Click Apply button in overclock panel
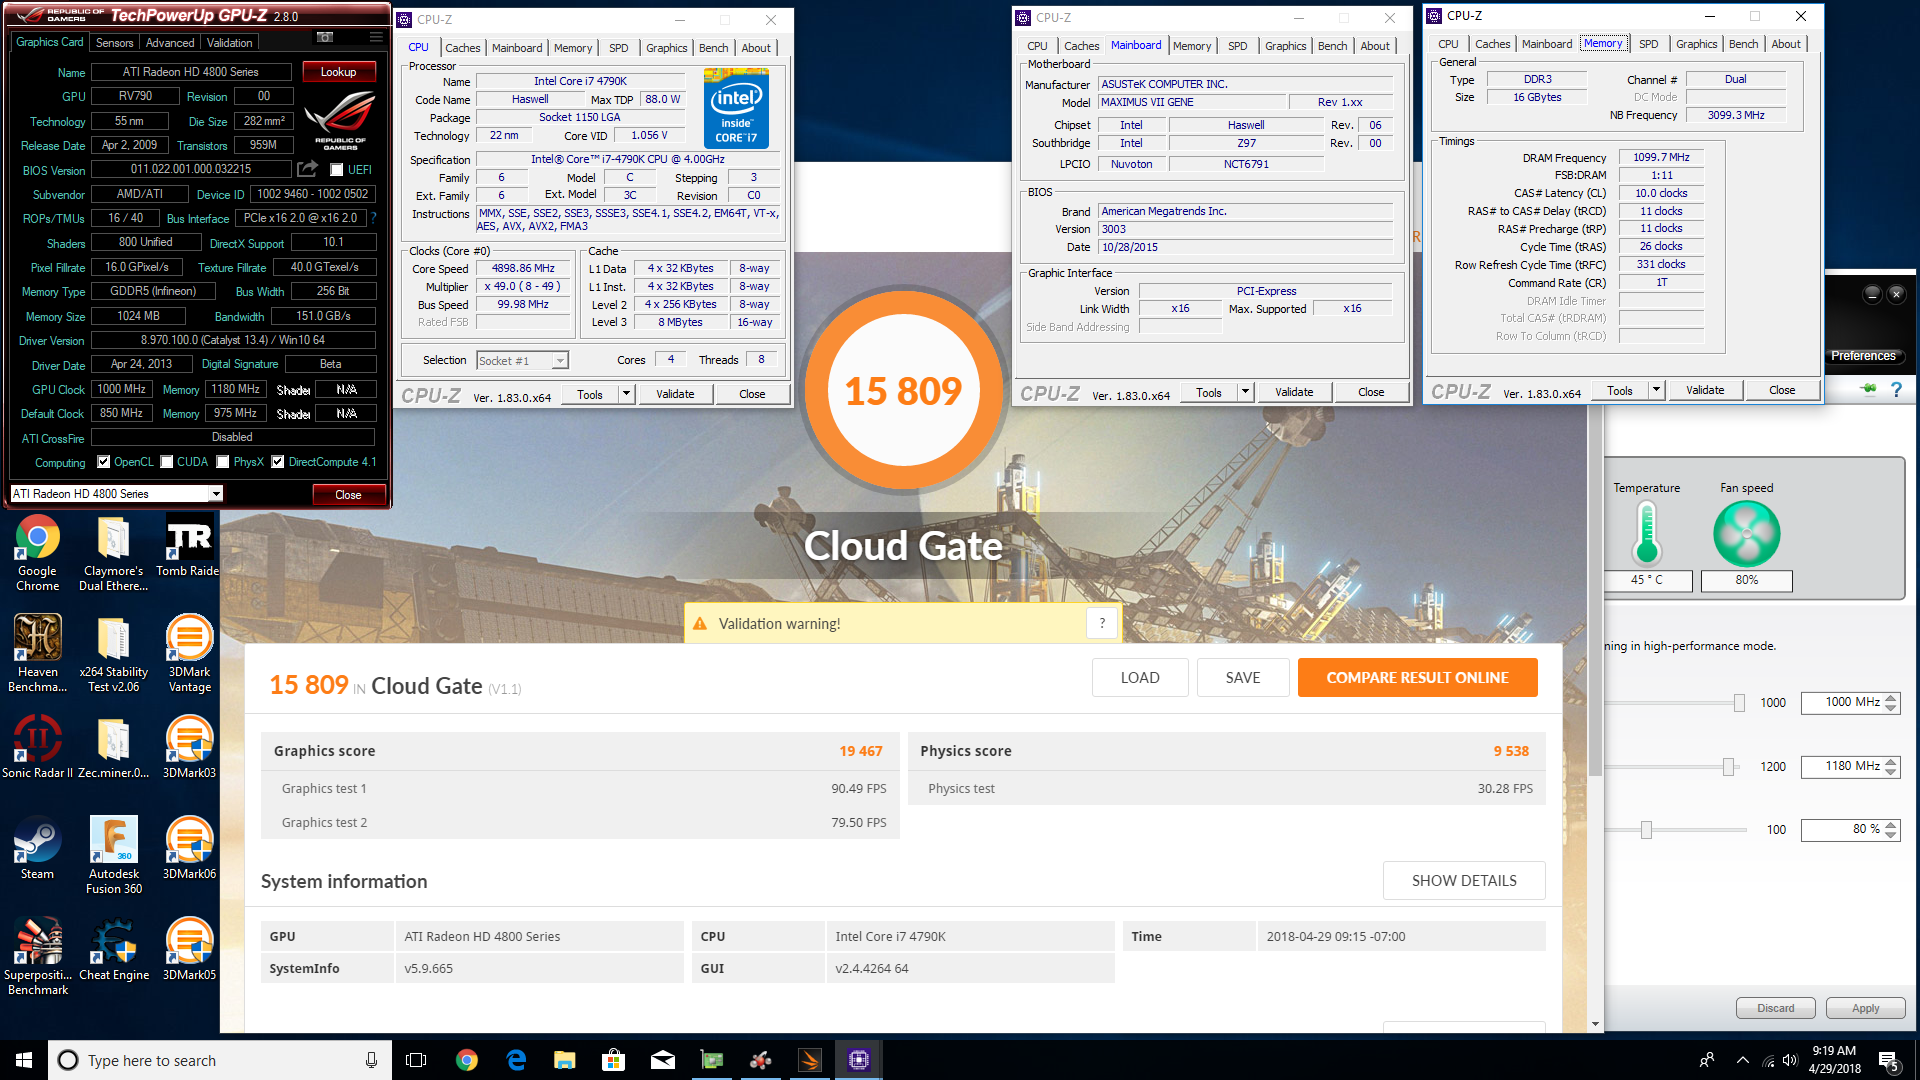Image resolution: width=1920 pixels, height=1080 pixels. 1865,1008
